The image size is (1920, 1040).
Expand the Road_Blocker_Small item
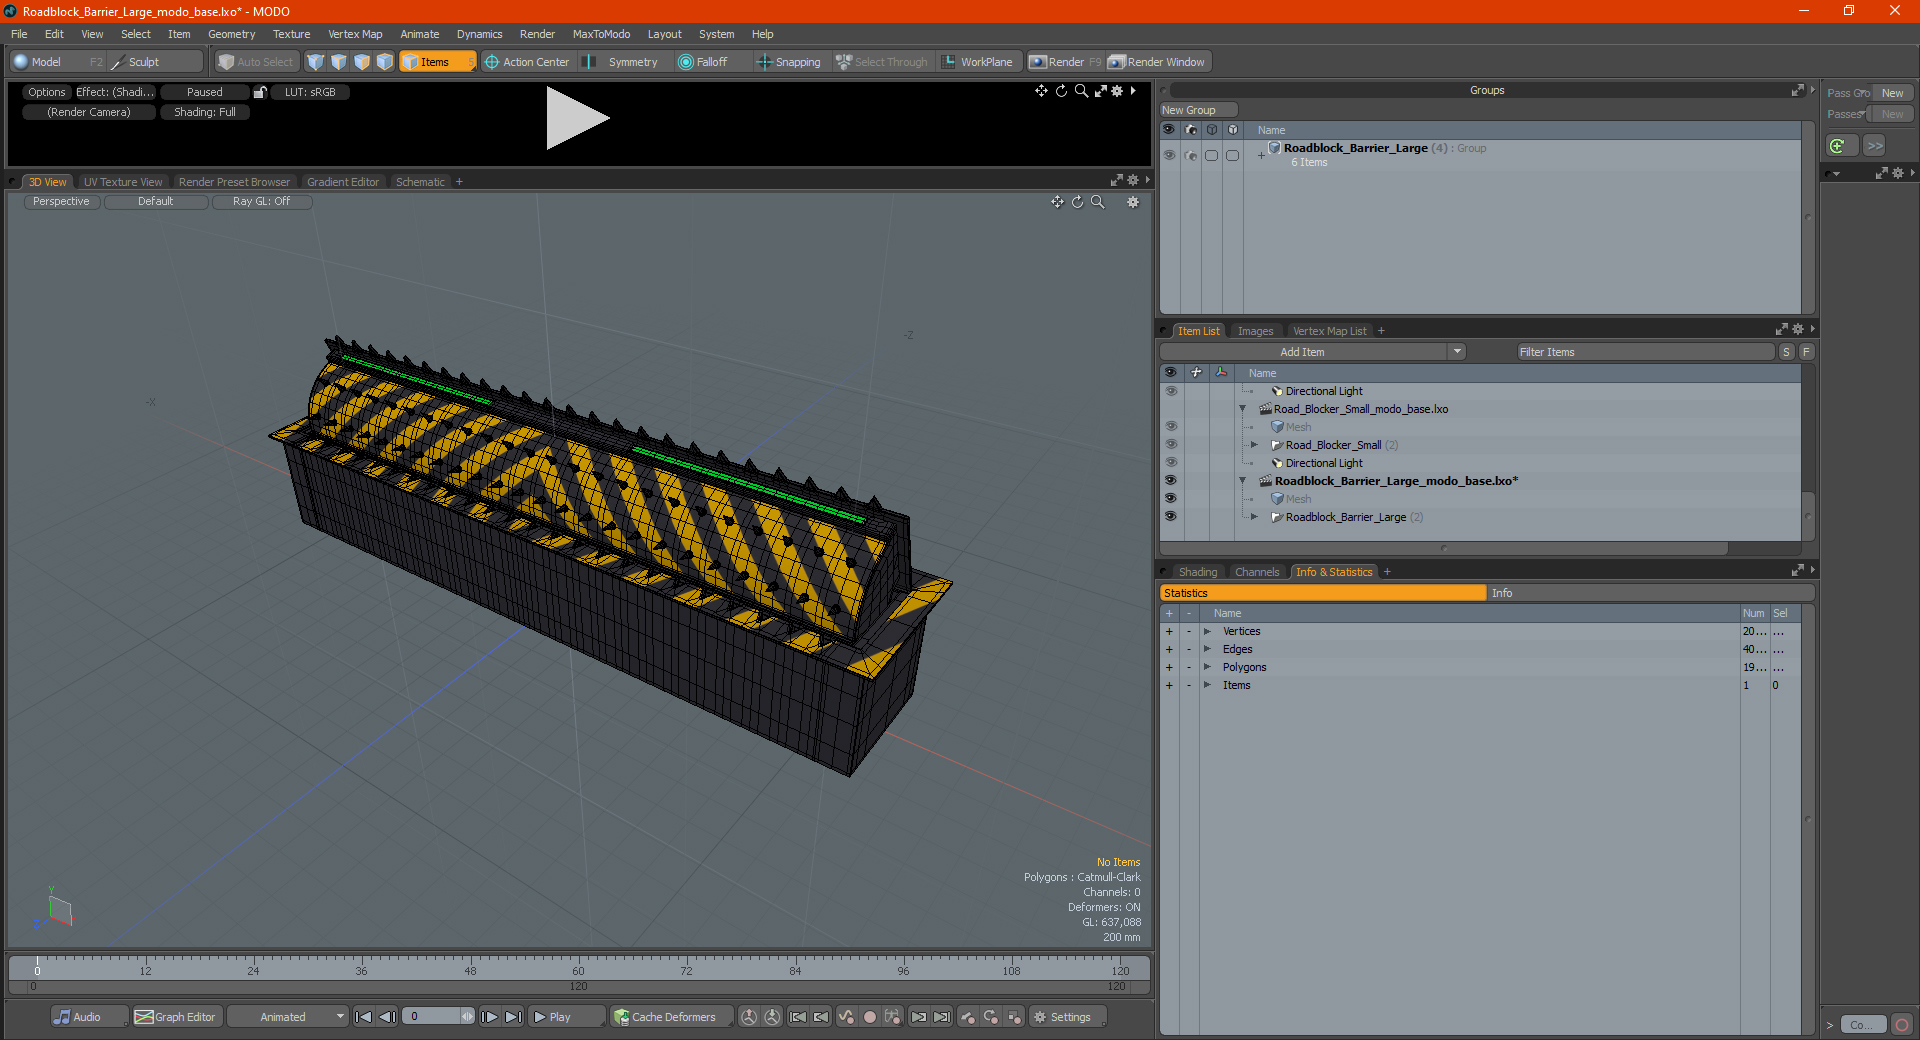(1254, 445)
